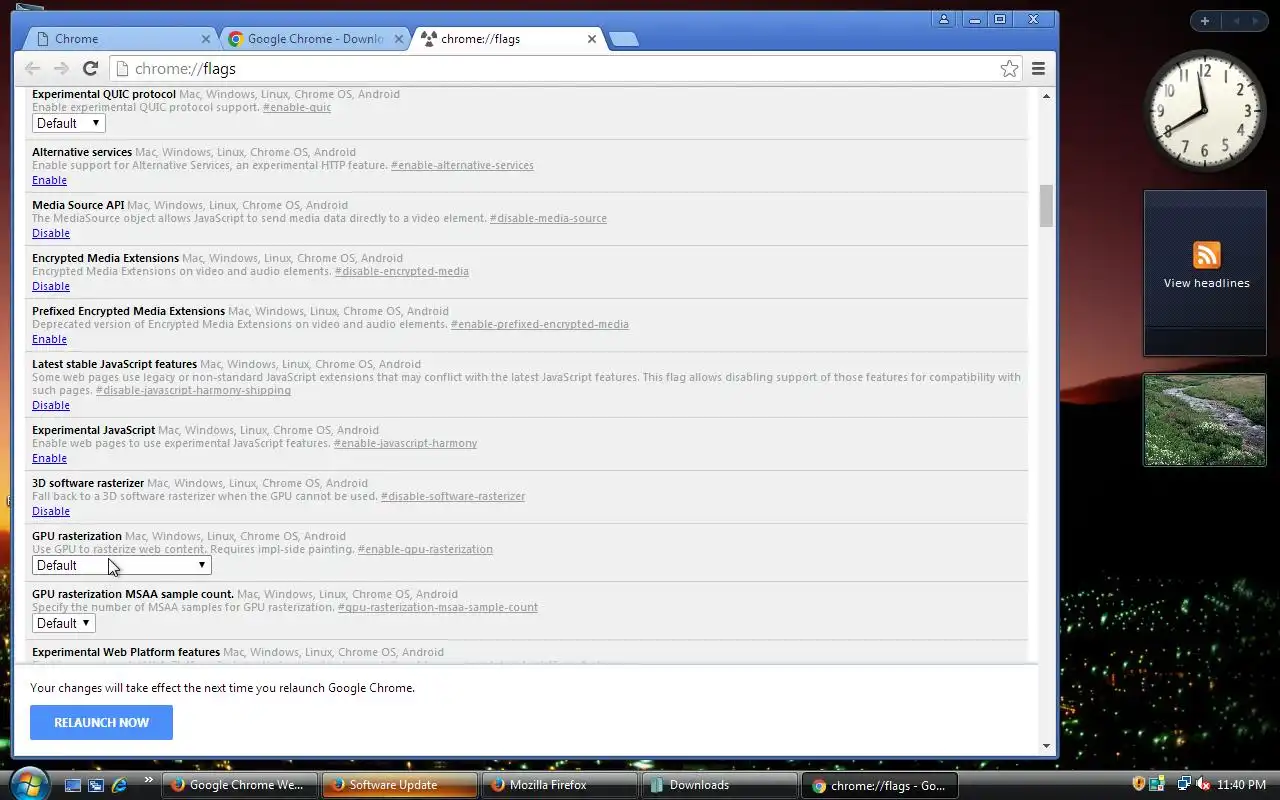
Task: Click the browser back arrow
Action: click(32, 68)
